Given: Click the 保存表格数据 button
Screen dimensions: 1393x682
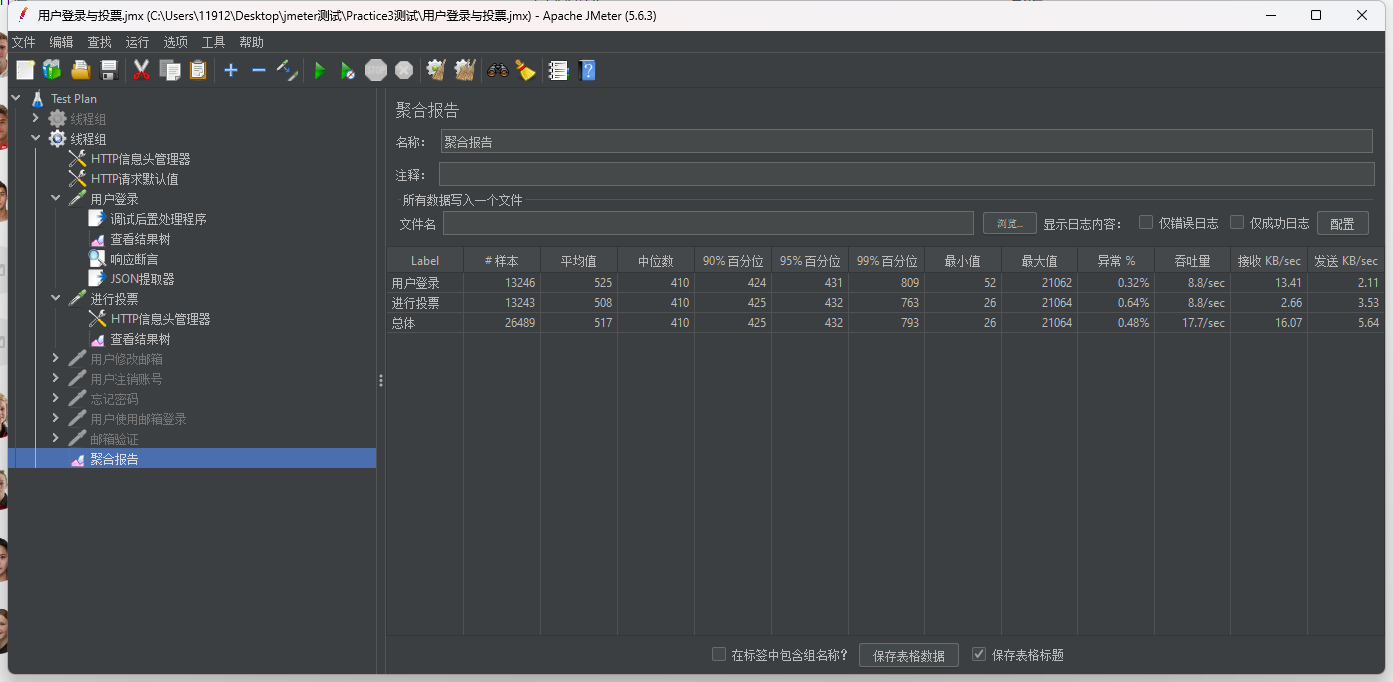Looking at the screenshot, I should [908, 655].
